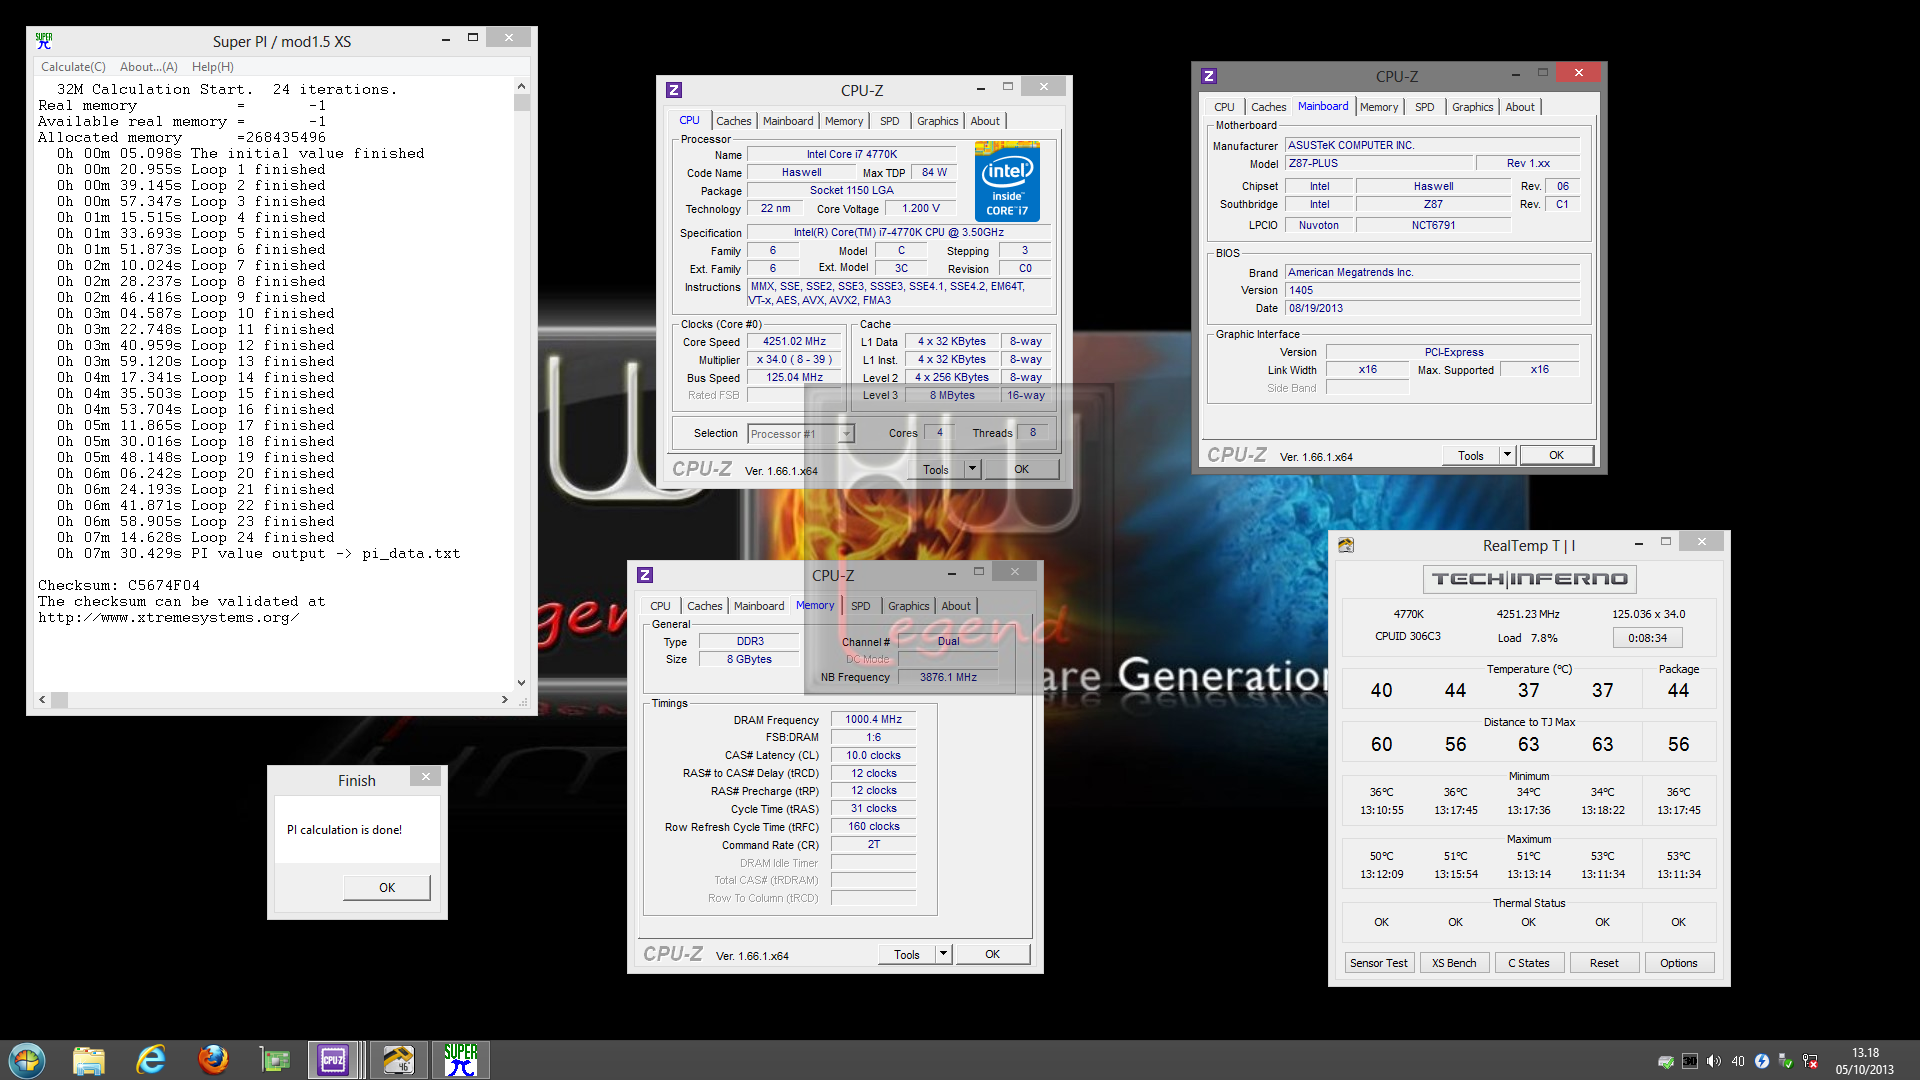Click the Super PI window title icon
The width and height of the screenshot is (1920, 1080).
[44, 41]
